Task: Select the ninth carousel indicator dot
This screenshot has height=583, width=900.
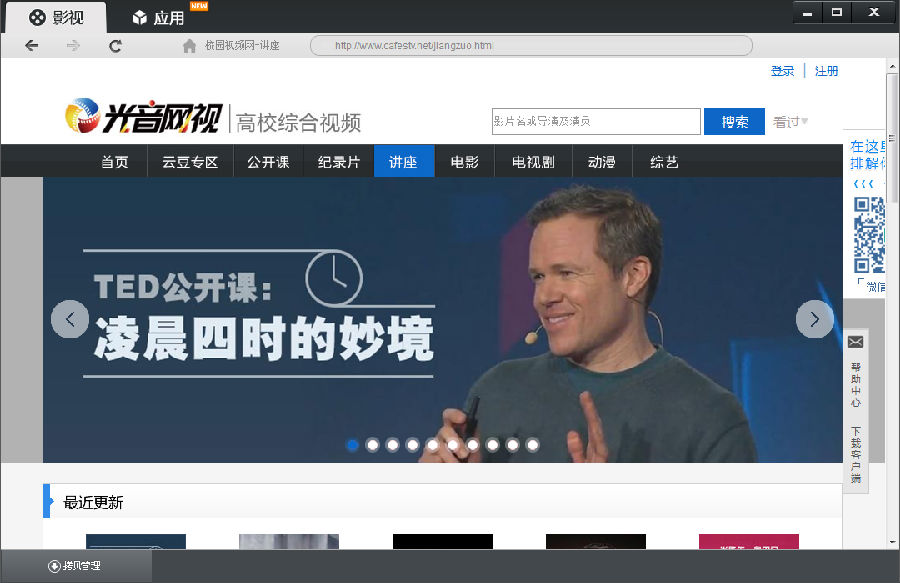Action: coord(513,445)
